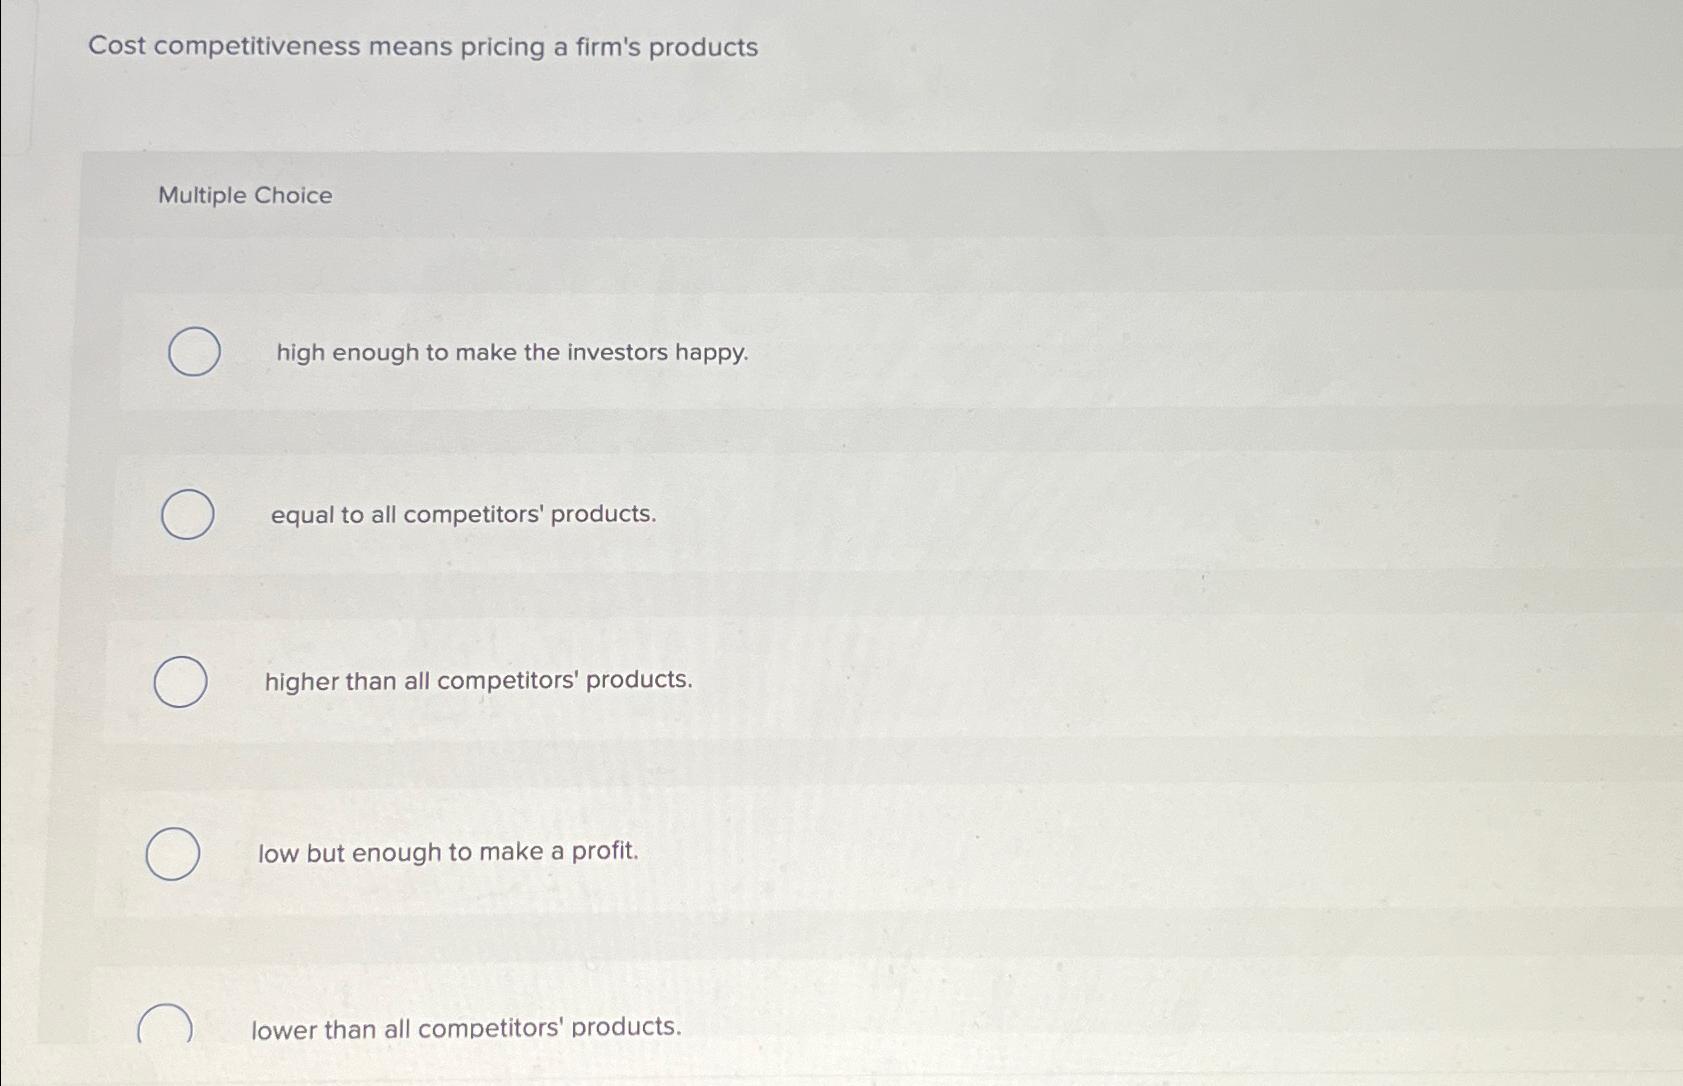Click the question about cost competitiveness

[x=421, y=47]
